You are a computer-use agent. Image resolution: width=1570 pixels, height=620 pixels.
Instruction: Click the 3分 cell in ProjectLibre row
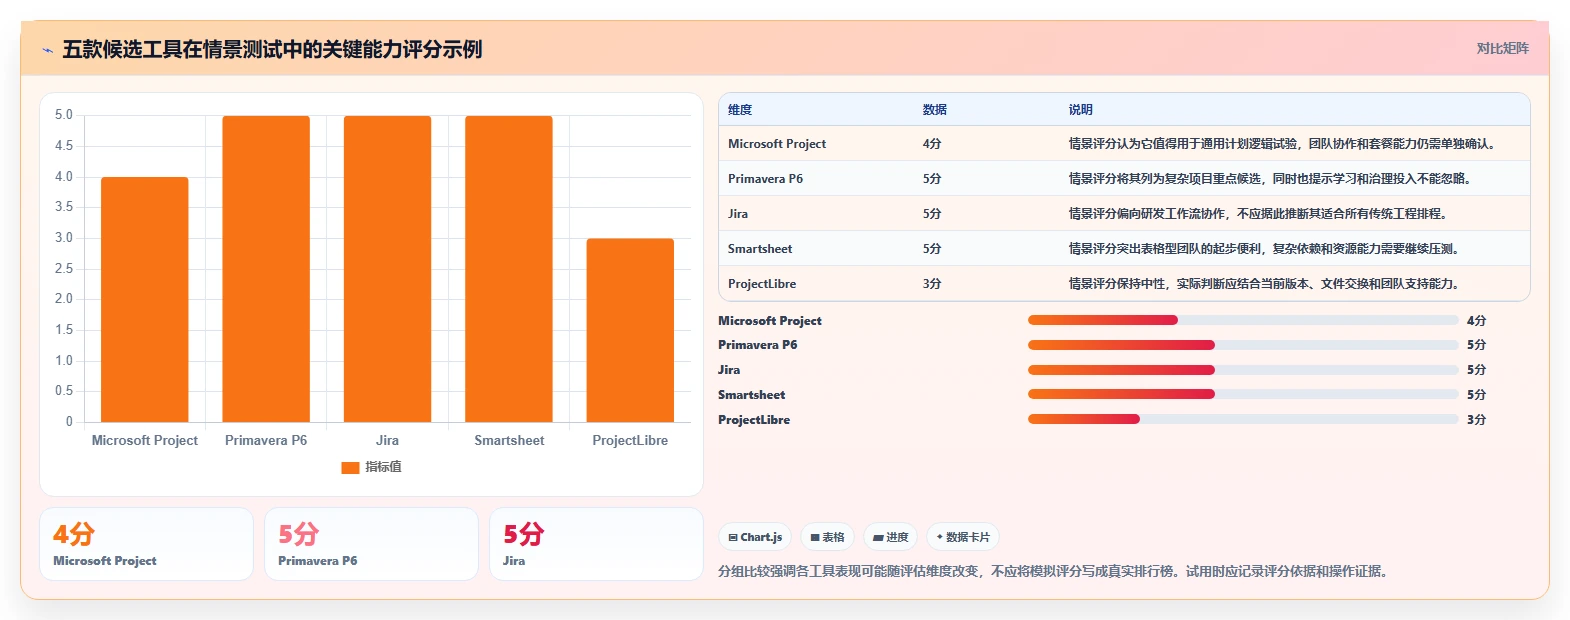click(932, 284)
